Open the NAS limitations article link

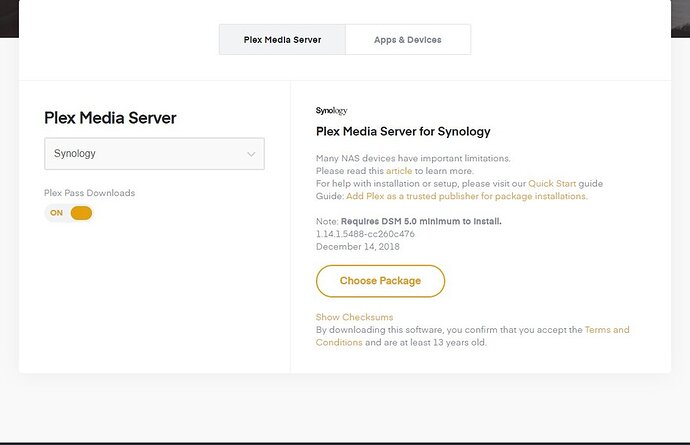[399, 171]
